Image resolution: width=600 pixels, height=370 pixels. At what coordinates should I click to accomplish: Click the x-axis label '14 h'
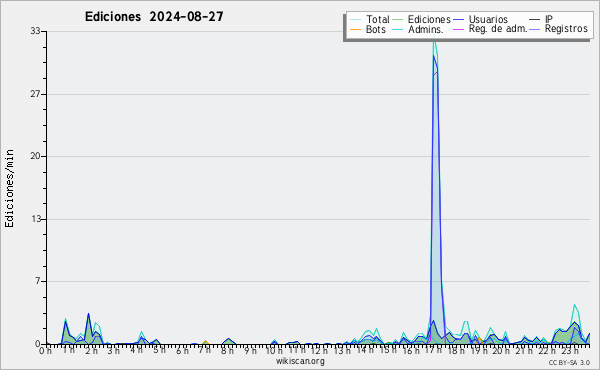point(365,350)
